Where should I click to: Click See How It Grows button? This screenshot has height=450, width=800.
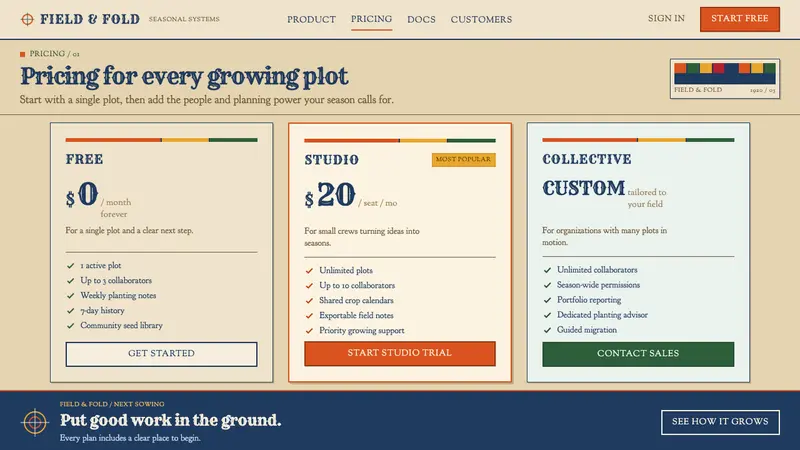tap(720, 422)
